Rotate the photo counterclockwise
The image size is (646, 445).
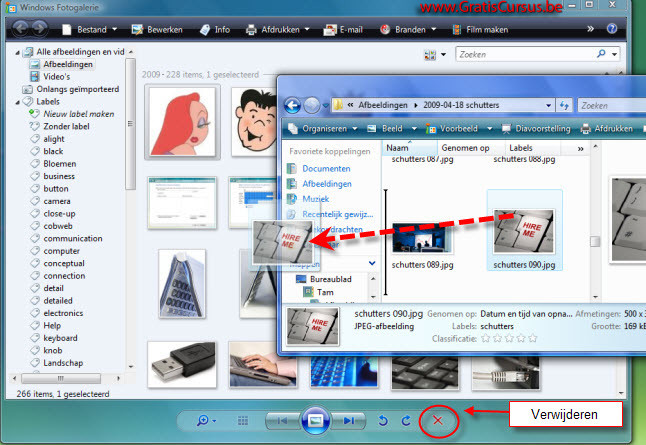383,421
